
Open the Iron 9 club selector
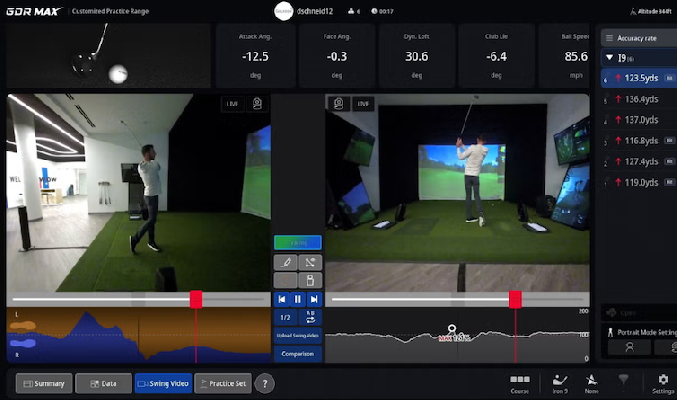click(560, 384)
